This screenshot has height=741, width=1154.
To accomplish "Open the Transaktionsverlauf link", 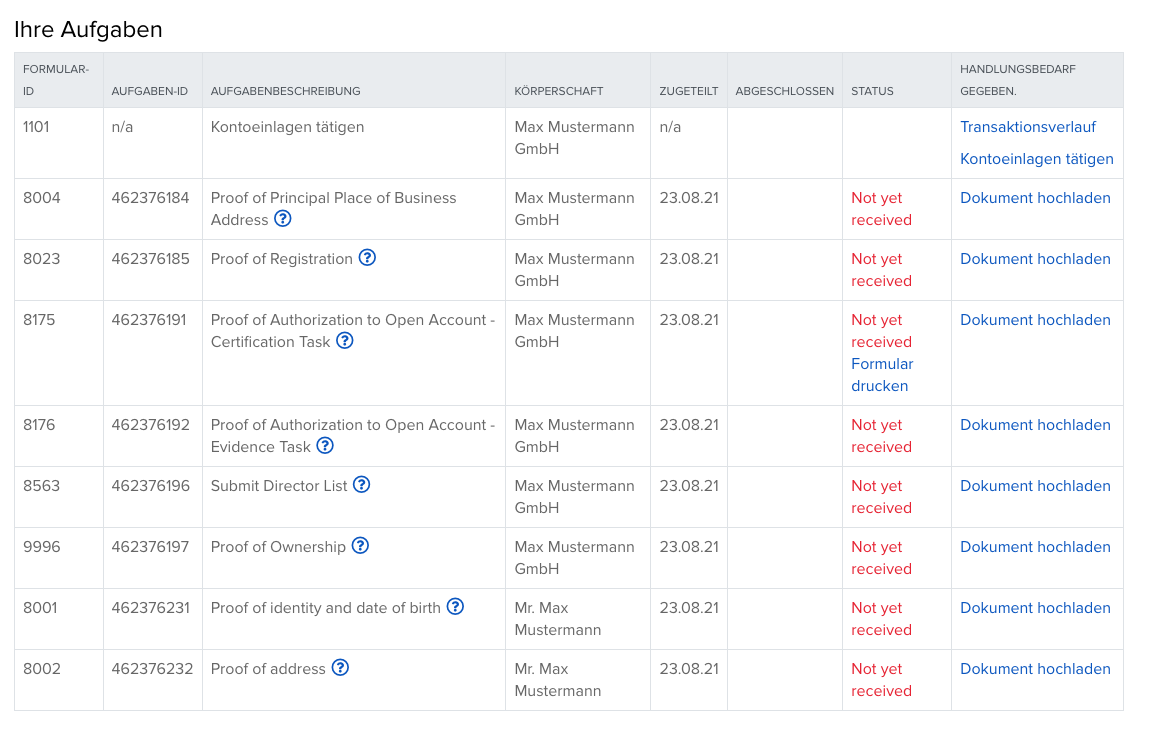I will [1028, 127].
